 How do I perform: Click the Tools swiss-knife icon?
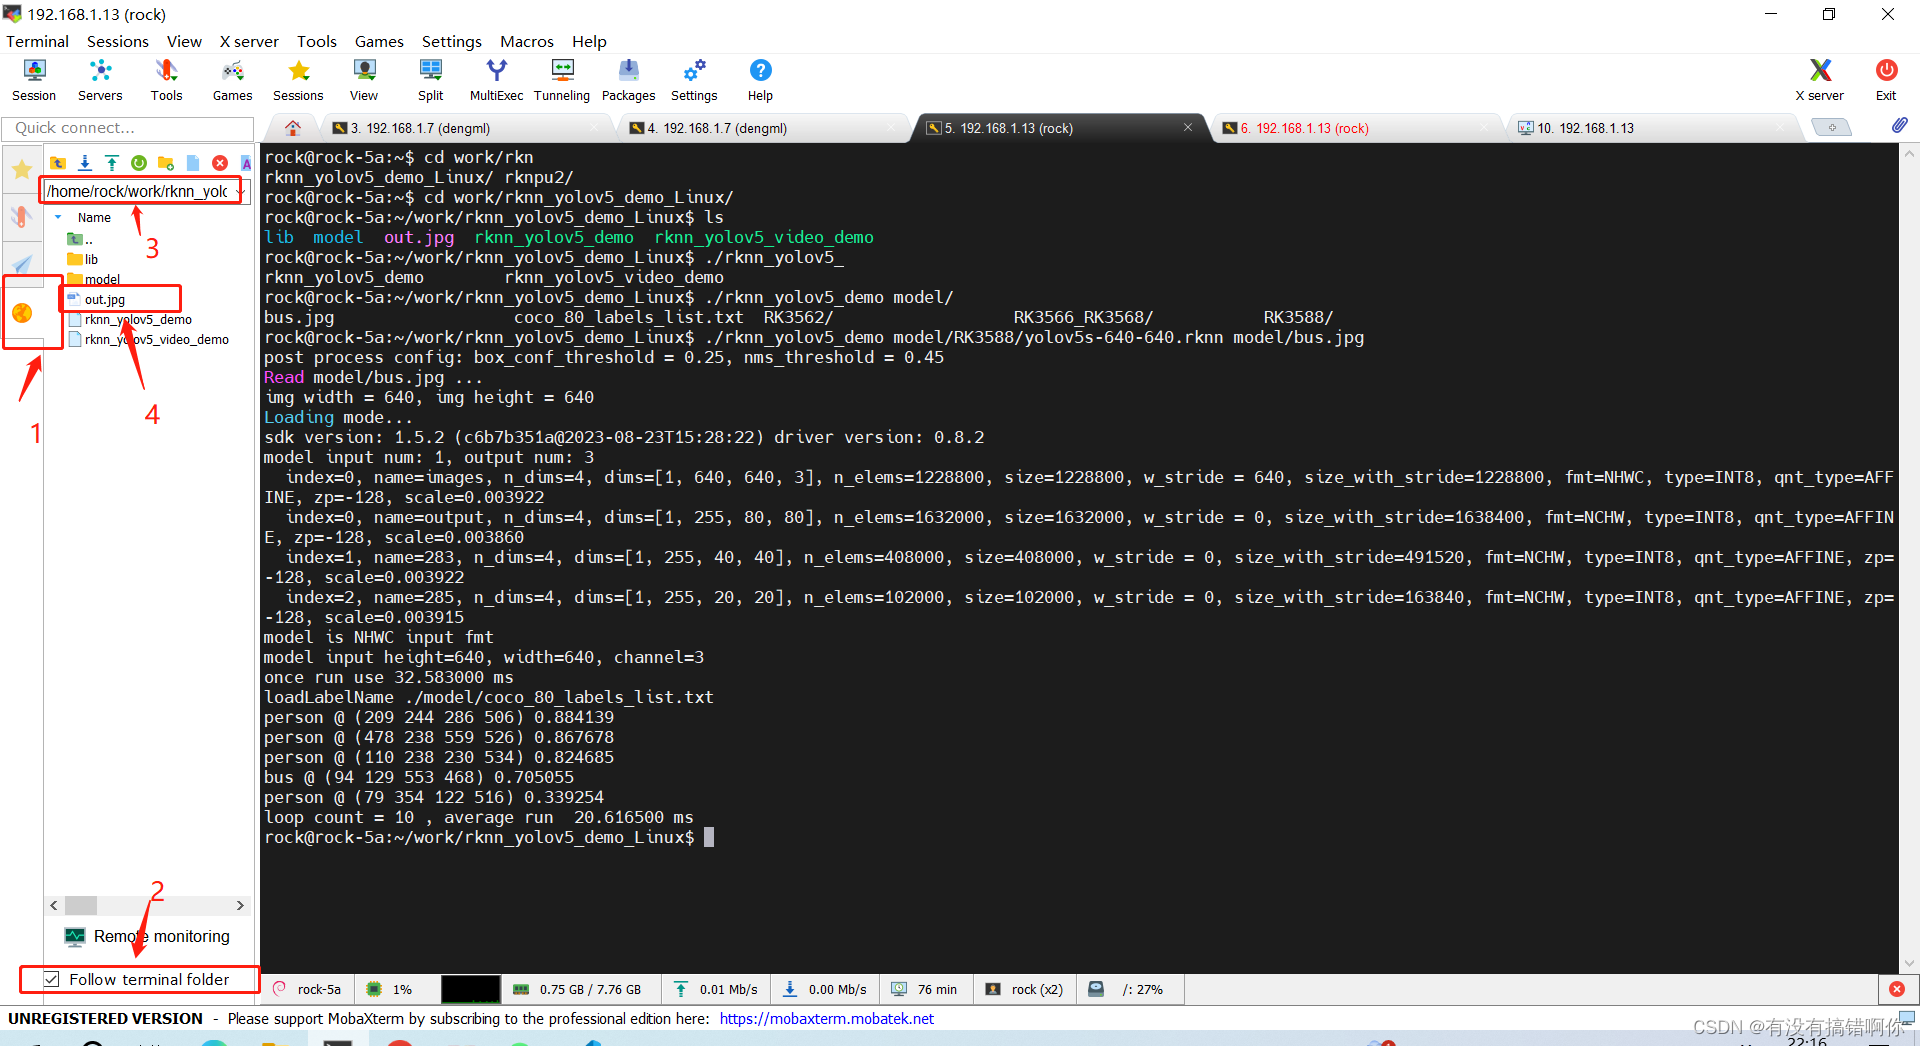click(166, 80)
